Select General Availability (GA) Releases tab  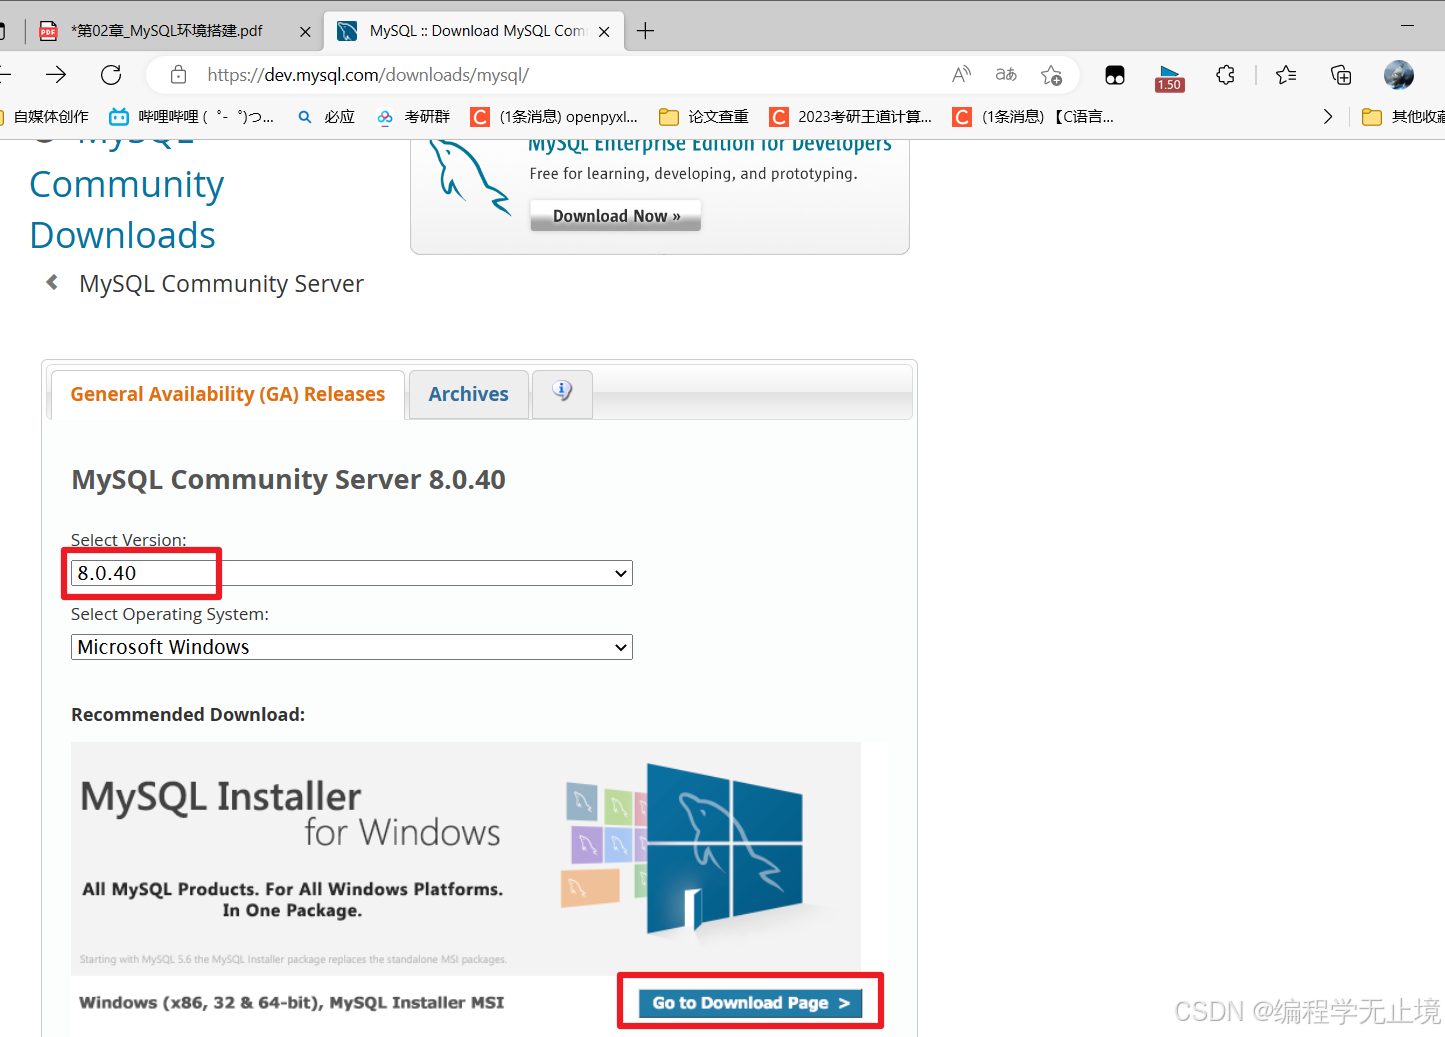coord(227,395)
